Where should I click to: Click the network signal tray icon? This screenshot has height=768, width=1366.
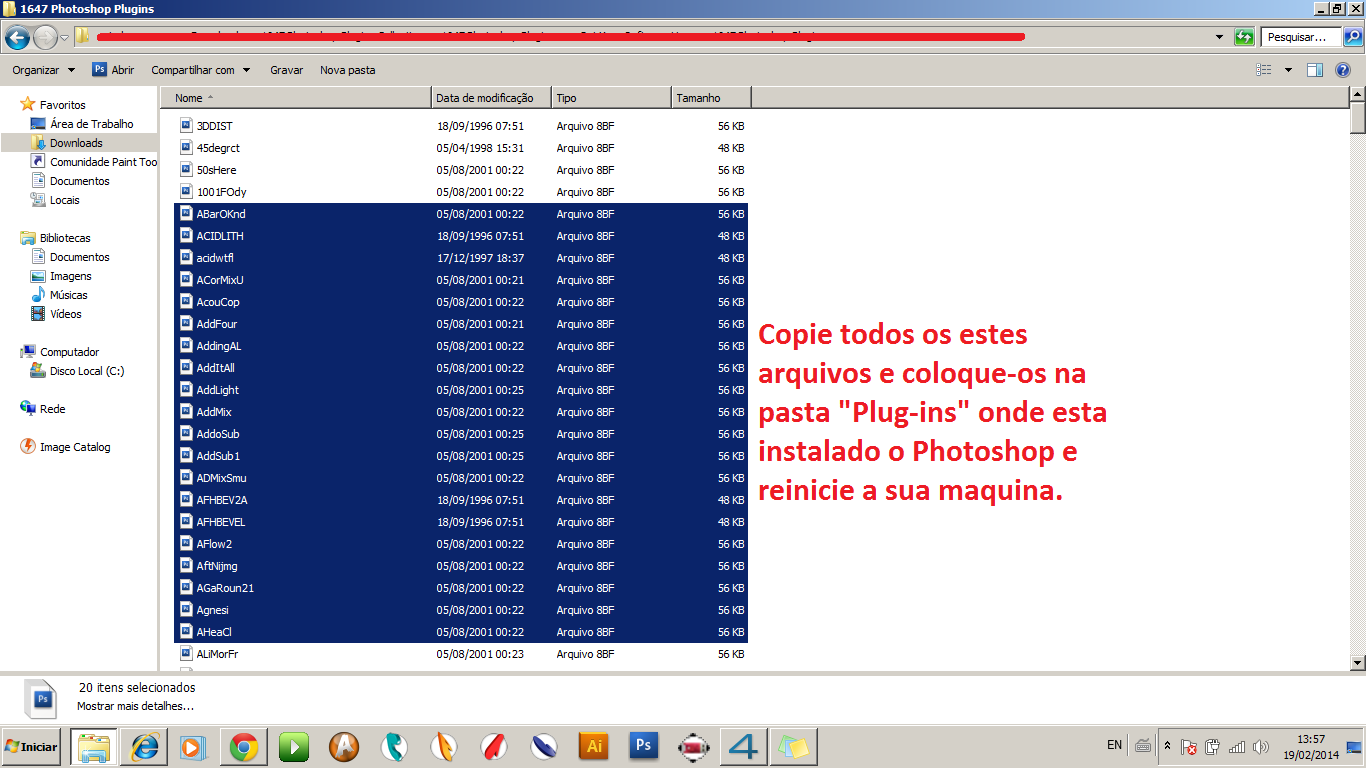point(1237,746)
